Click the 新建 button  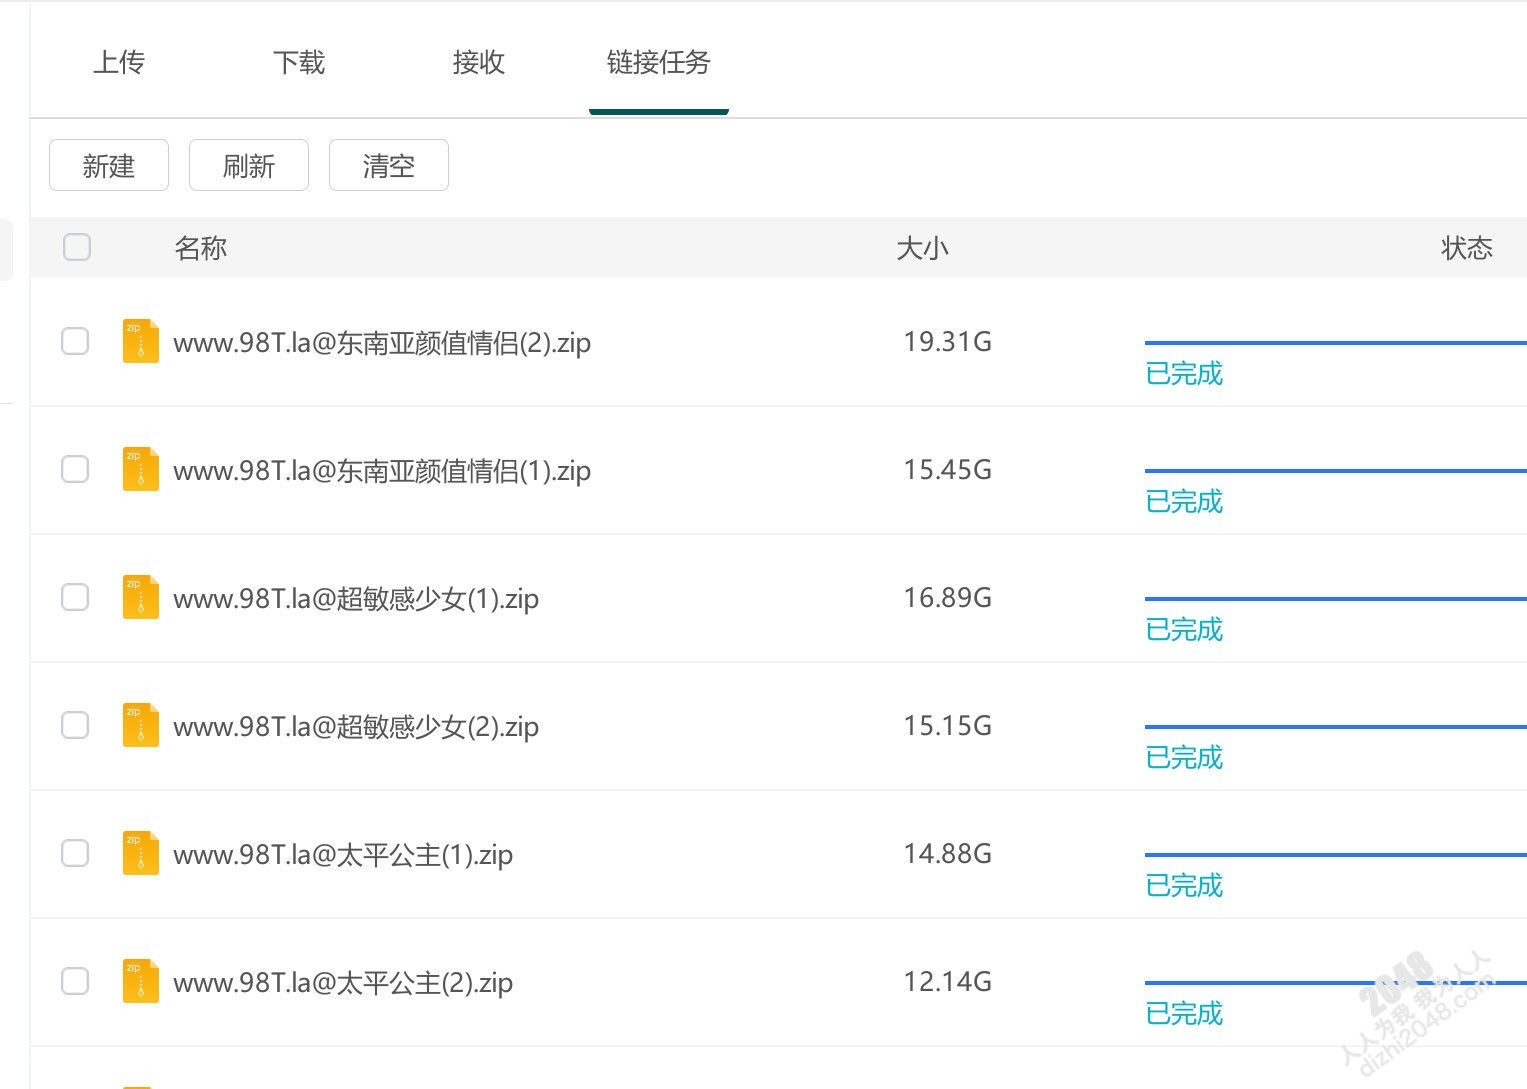[109, 166]
